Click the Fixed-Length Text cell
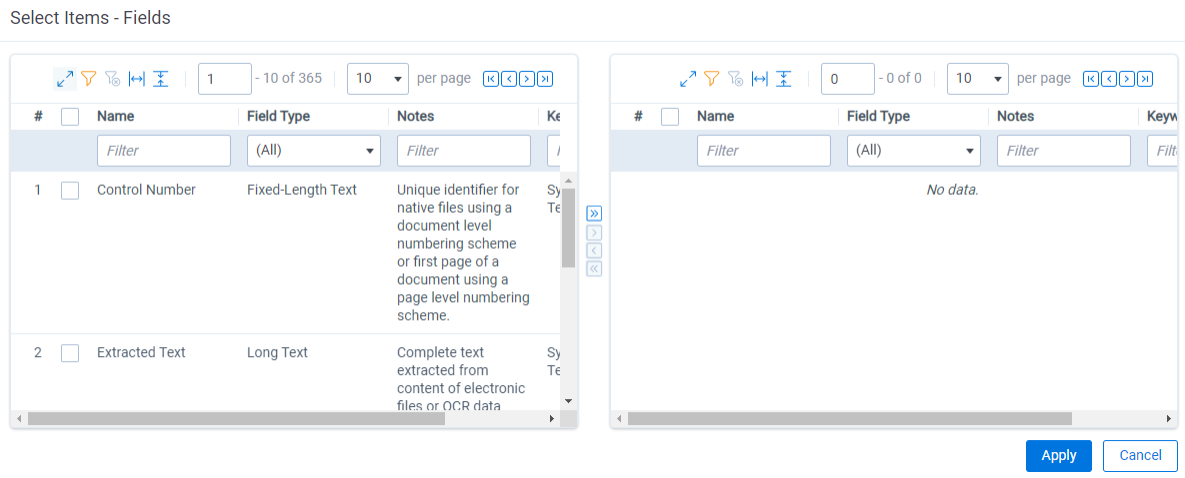1185x478 pixels. point(302,190)
